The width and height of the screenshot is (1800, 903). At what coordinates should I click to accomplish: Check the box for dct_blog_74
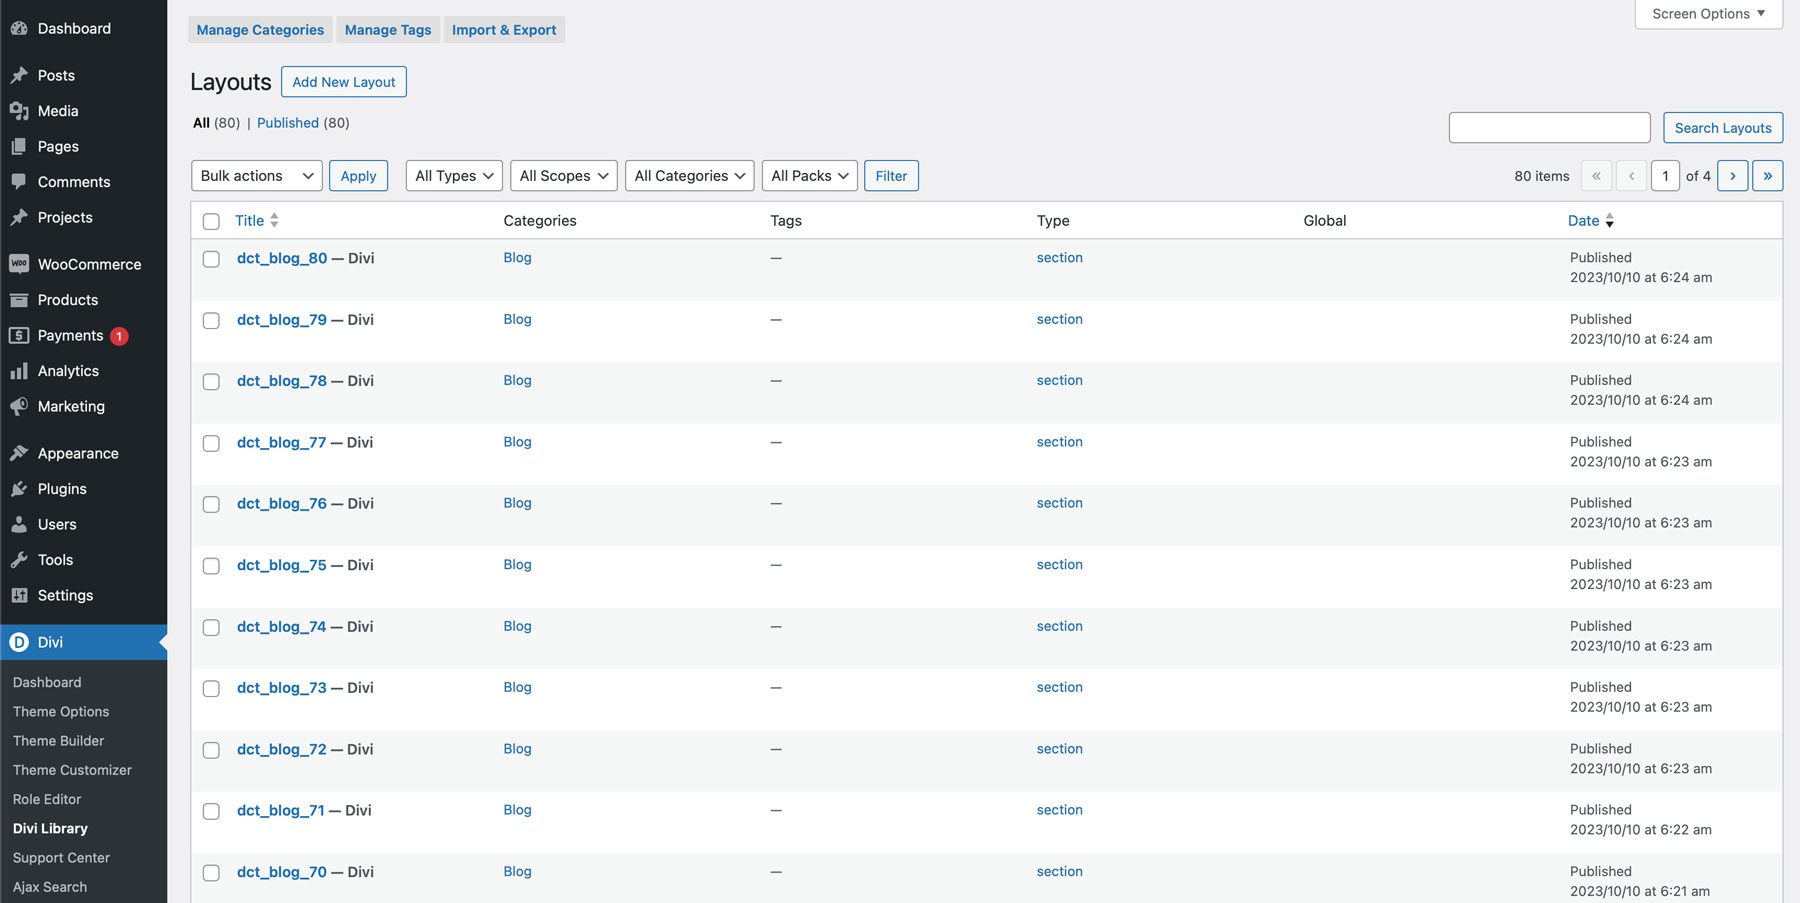pyautogui.click(x=211, y=628)
